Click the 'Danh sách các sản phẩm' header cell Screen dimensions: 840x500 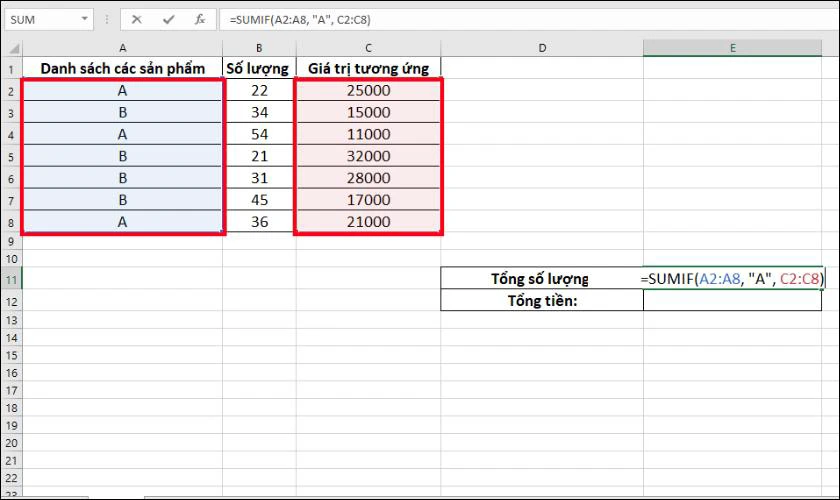pos(123,68)
